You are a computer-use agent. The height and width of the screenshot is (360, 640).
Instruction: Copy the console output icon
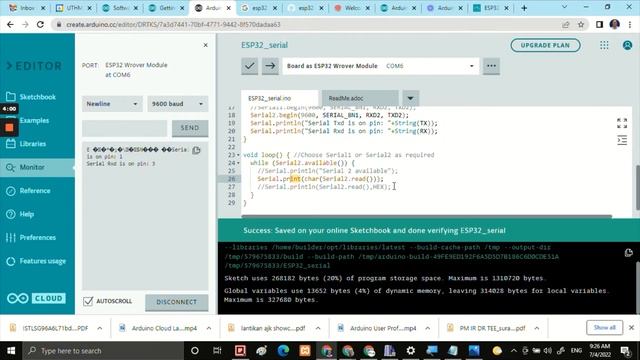629,253
